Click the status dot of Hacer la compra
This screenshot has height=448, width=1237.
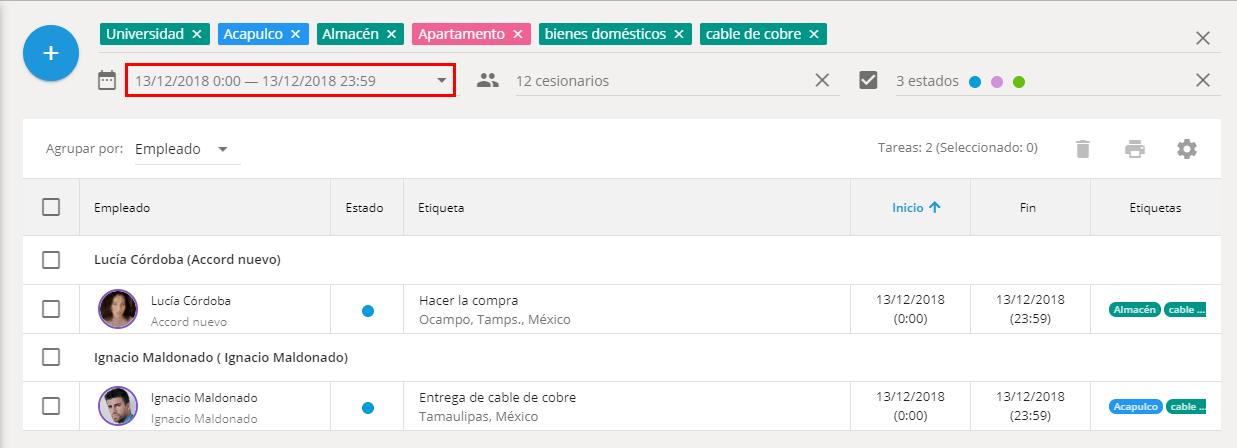[x=368, y=311]
